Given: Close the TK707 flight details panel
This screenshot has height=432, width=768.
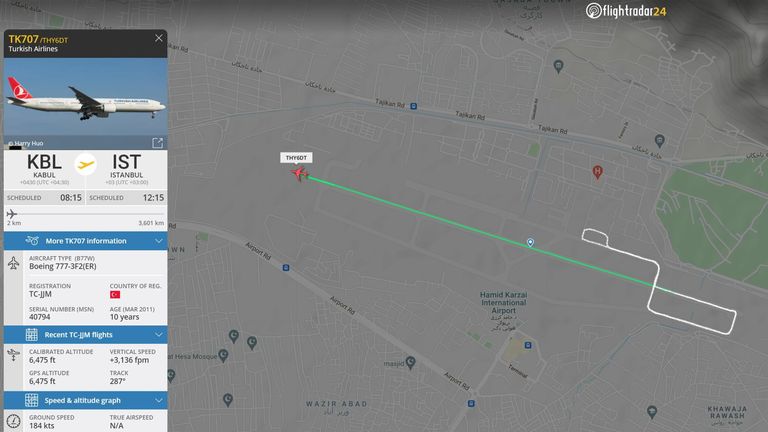Looking at the screenshot, I should 159,38.
